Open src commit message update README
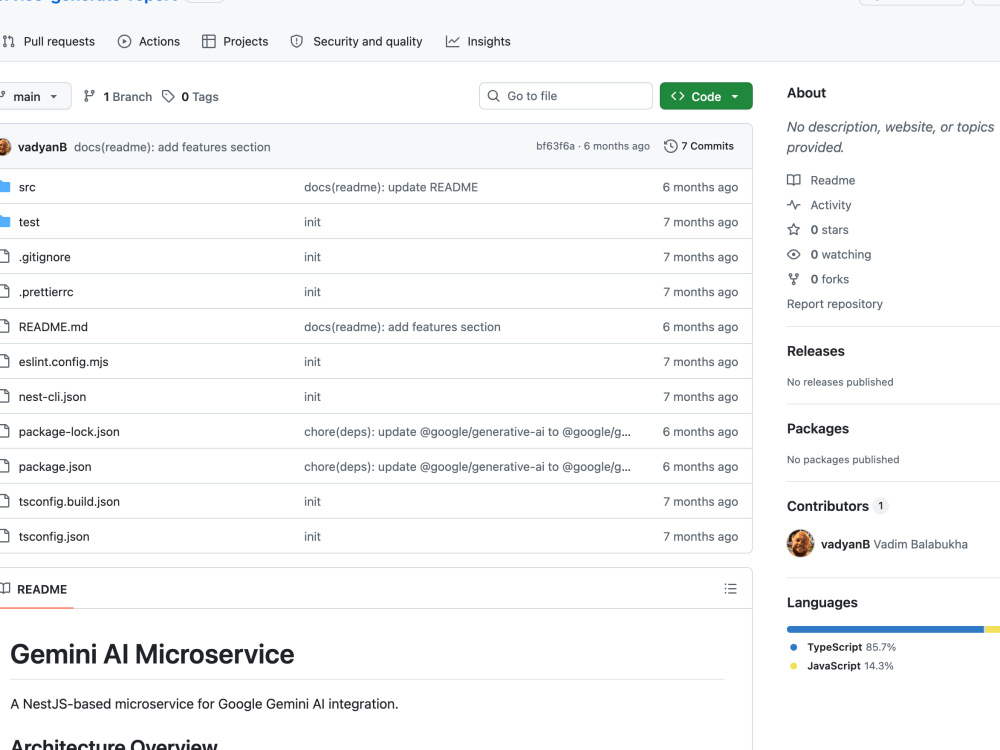Image resolution: width=1000 pixels, height=750 pixels. click(391, 187)
